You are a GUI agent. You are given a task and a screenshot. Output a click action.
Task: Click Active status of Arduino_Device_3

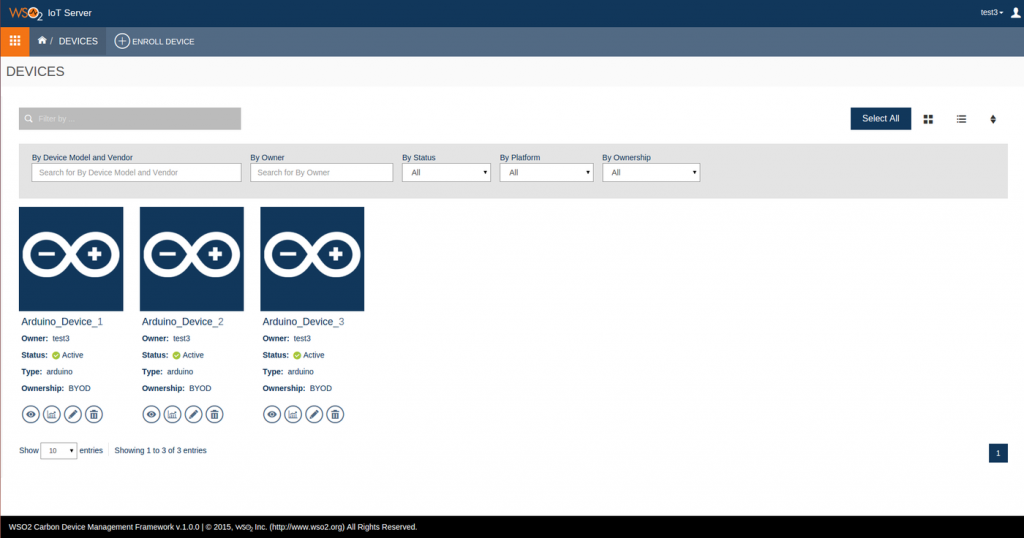(309, 355)
